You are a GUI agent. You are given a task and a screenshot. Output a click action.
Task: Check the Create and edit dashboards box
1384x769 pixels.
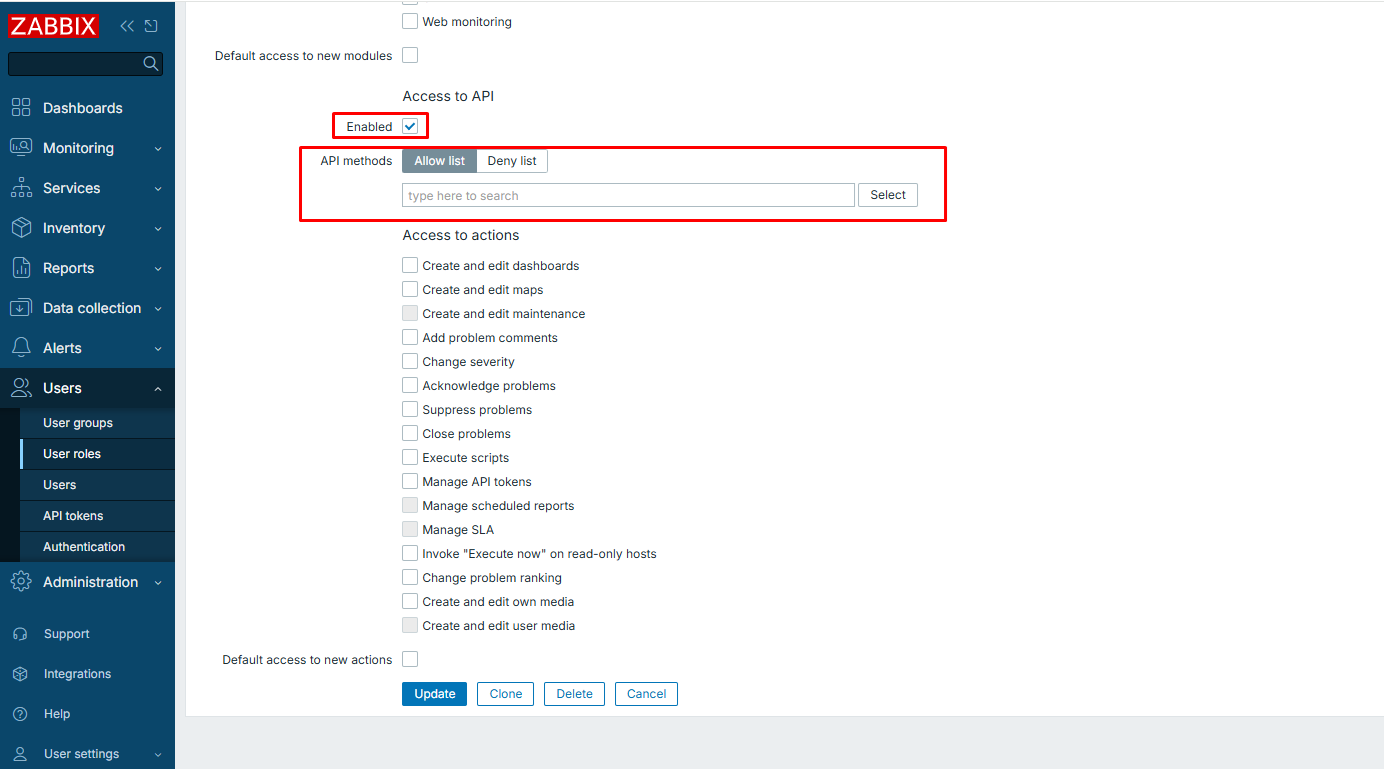(410, 266)
